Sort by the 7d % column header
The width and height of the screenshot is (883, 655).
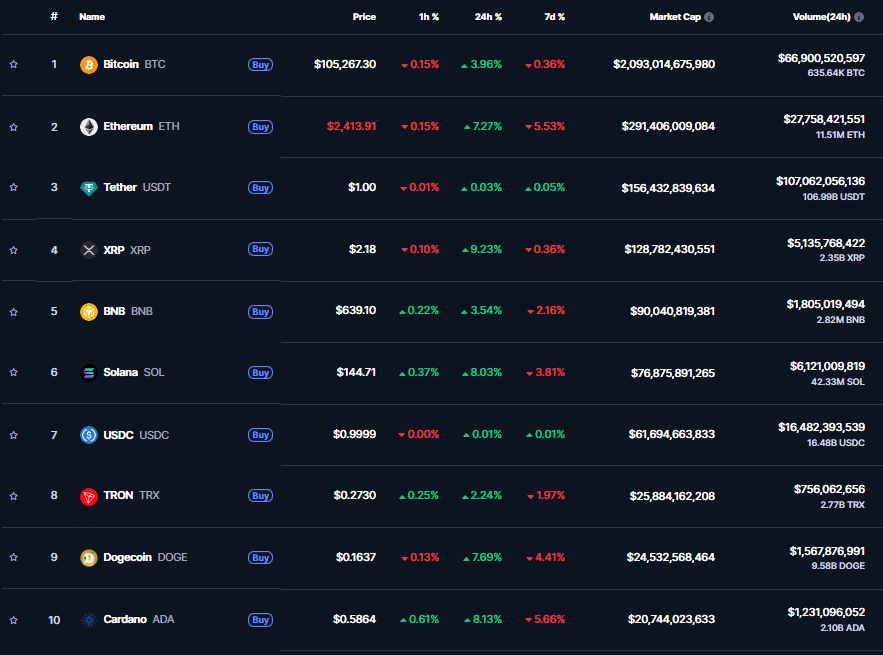pos(554,17)
